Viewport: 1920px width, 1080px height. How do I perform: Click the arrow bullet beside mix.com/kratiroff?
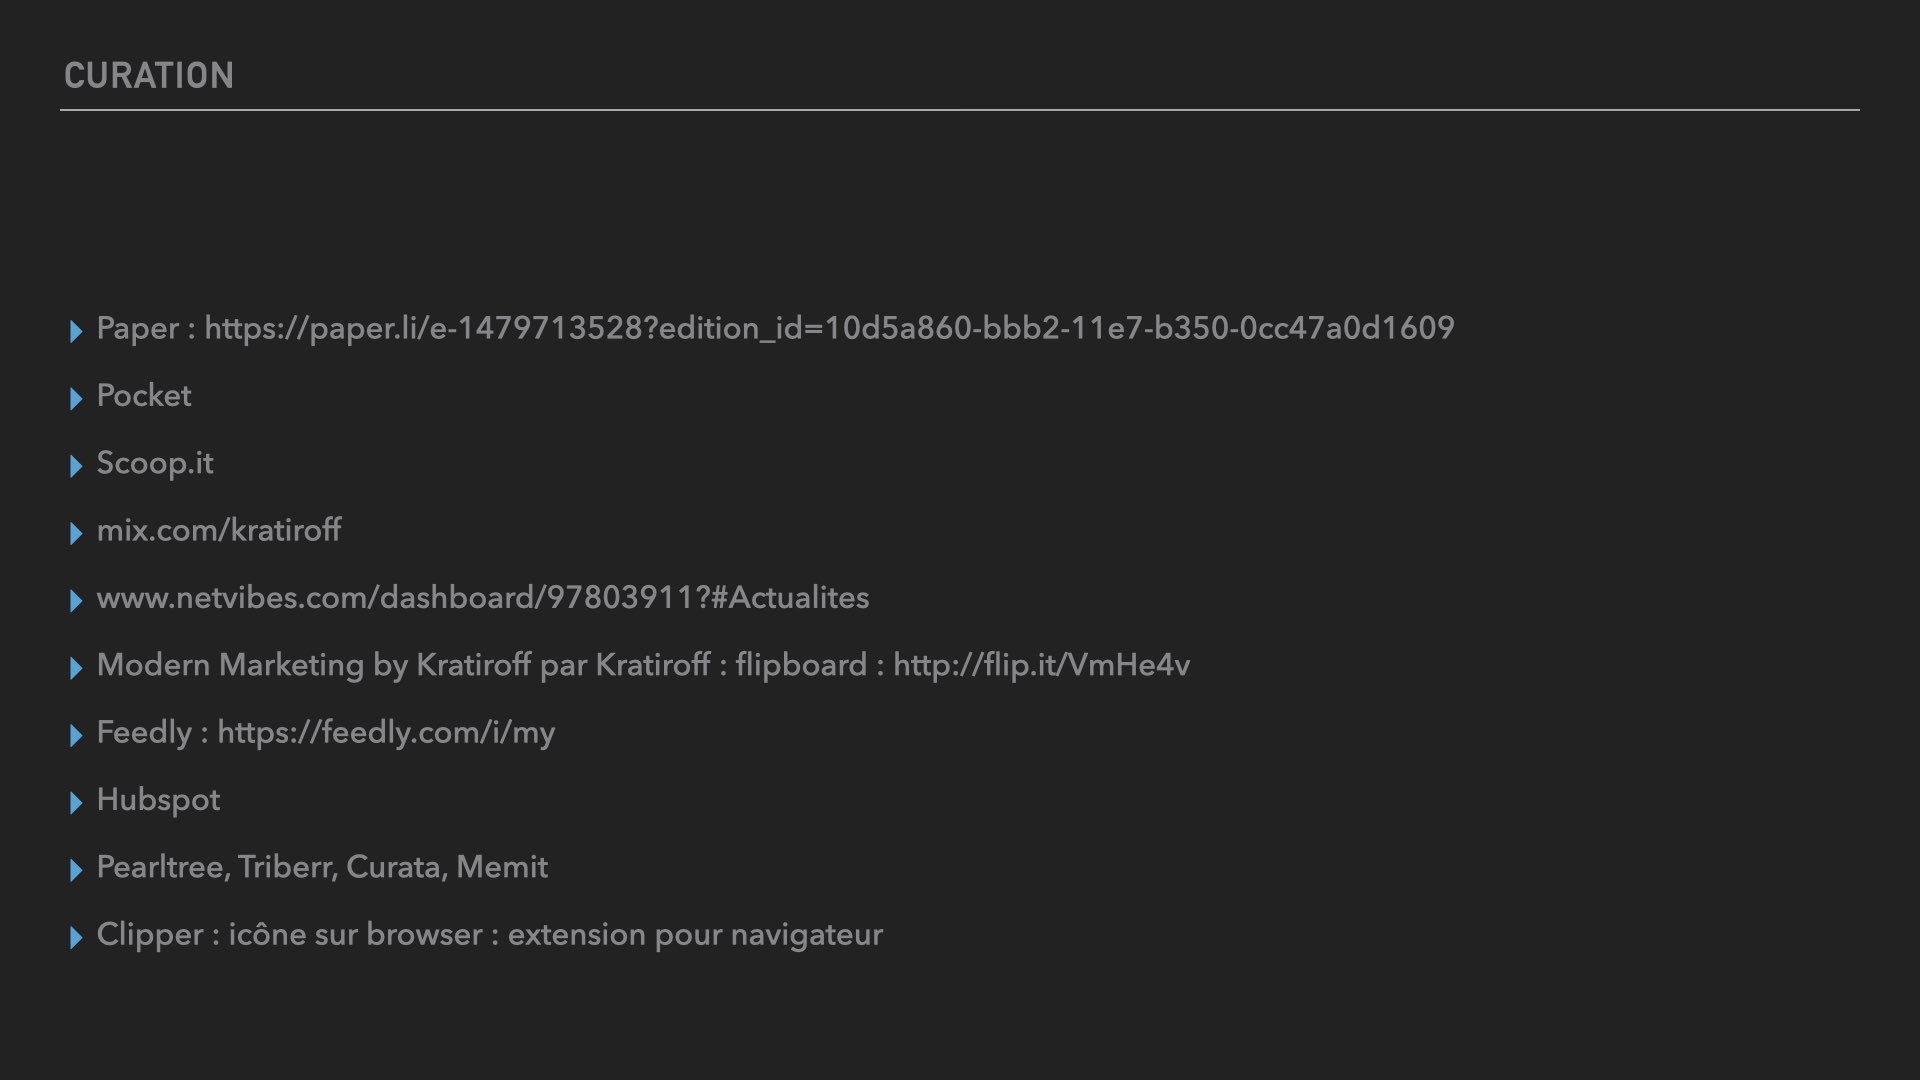76,533
